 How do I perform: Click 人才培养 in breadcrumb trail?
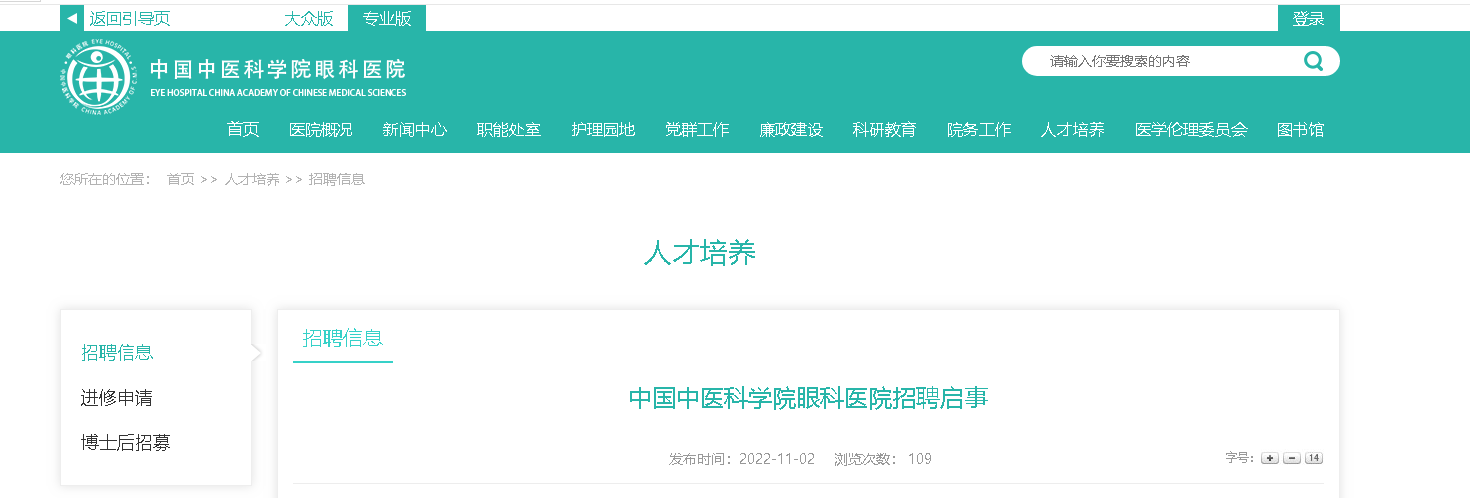pos(252,179)
